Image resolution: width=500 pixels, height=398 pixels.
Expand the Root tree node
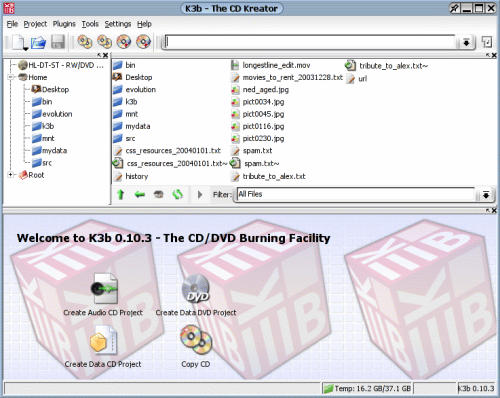point(11,175)
